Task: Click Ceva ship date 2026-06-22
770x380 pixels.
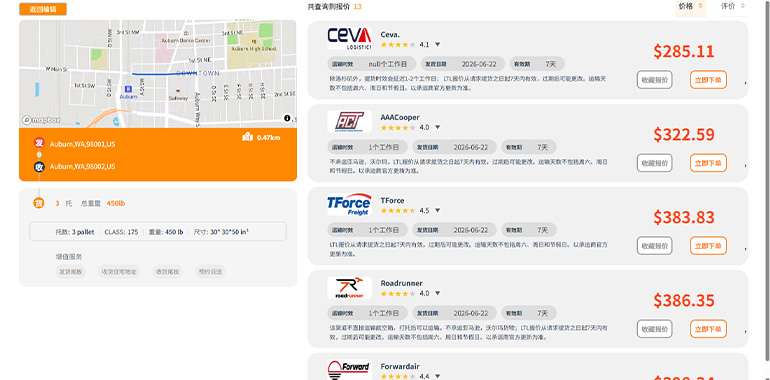Action: coord(479,64)
